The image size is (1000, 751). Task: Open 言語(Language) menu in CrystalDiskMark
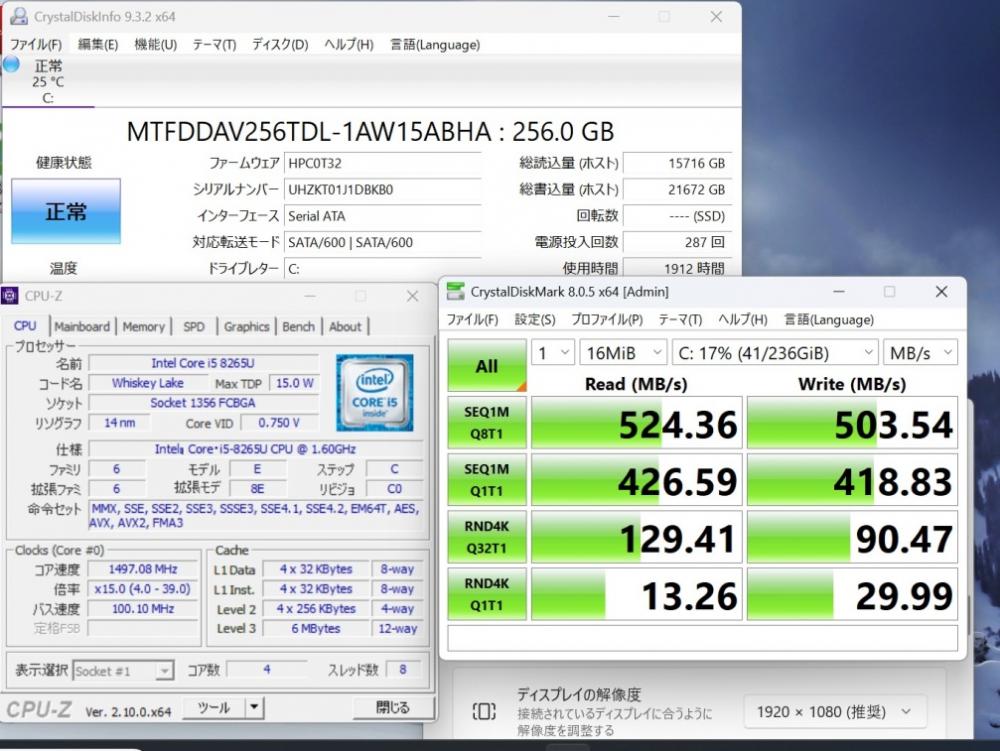828,319
